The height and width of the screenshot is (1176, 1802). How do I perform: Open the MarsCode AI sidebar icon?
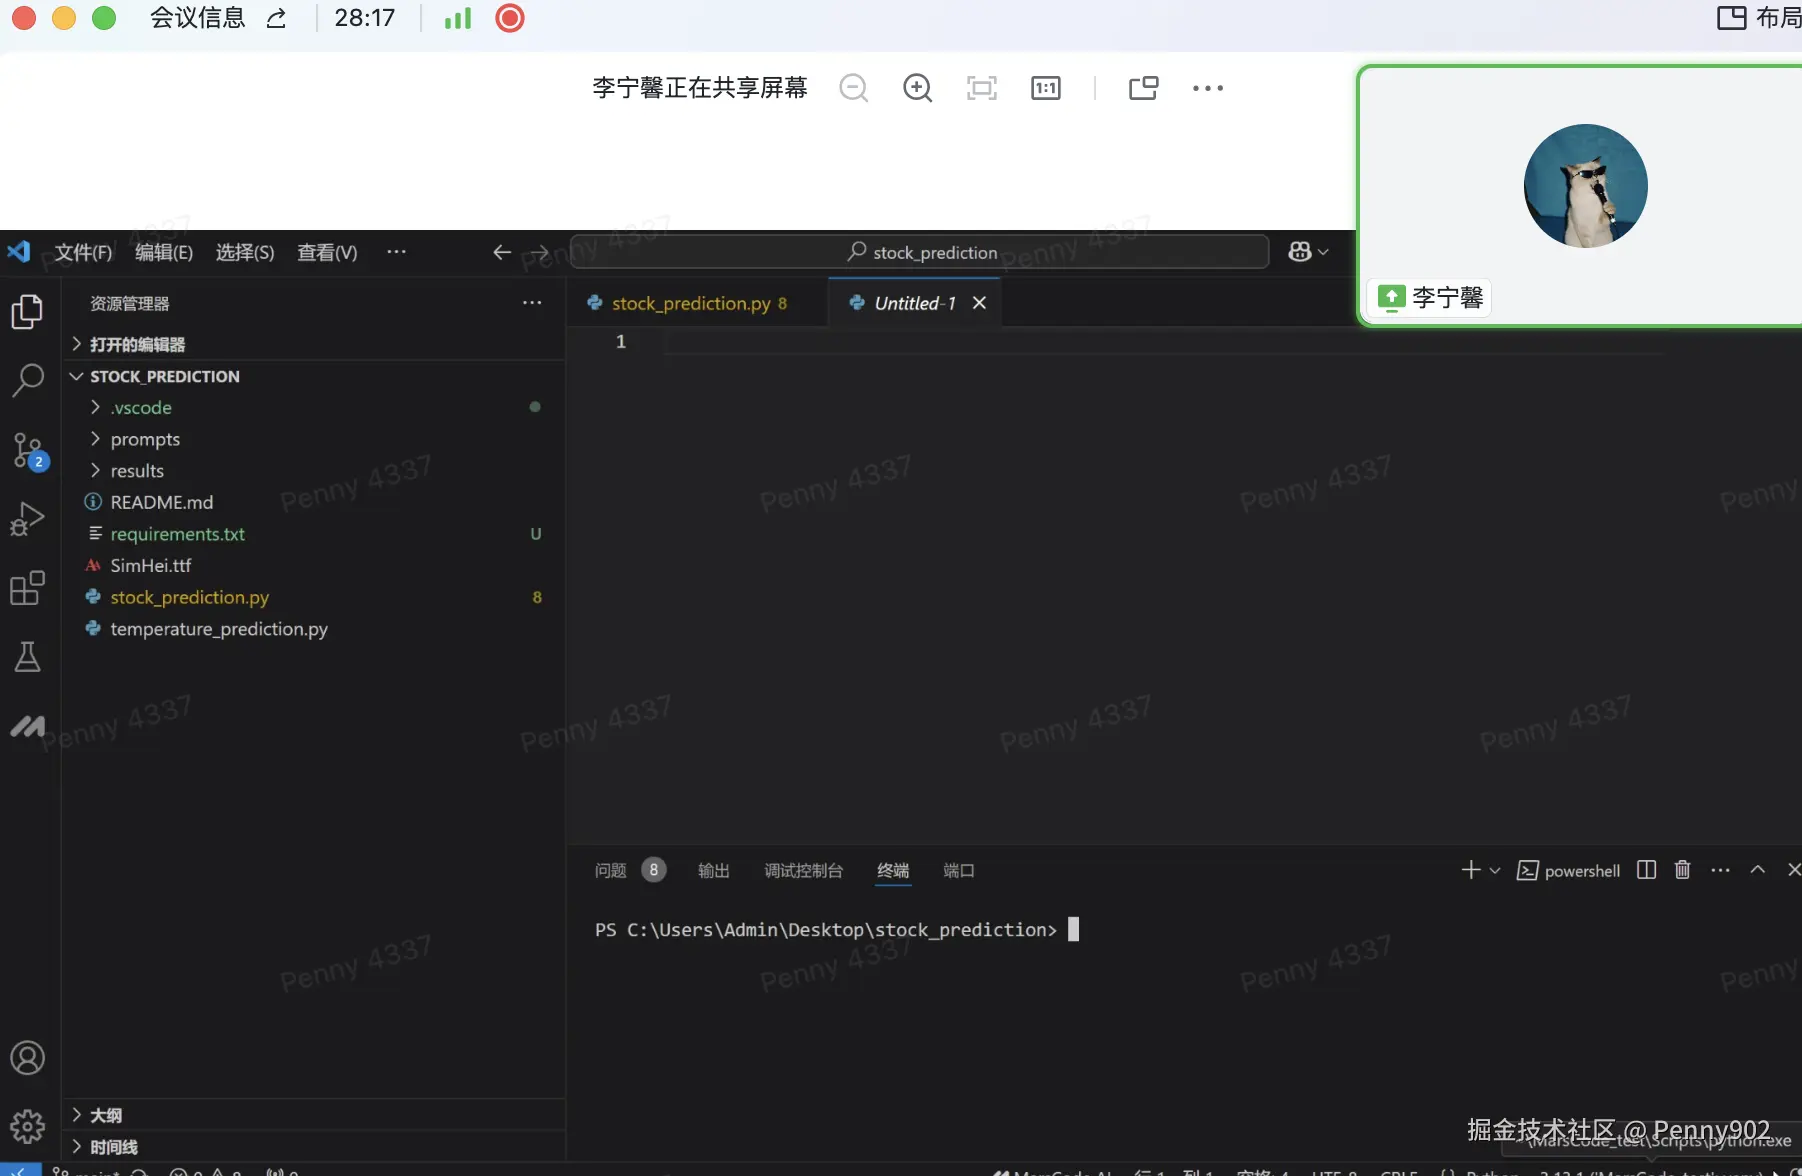(27, 726)
